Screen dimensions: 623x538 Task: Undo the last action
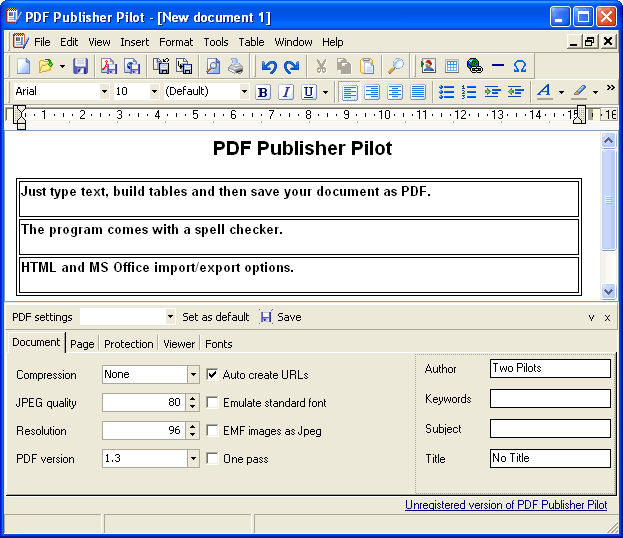coord(269,66)
